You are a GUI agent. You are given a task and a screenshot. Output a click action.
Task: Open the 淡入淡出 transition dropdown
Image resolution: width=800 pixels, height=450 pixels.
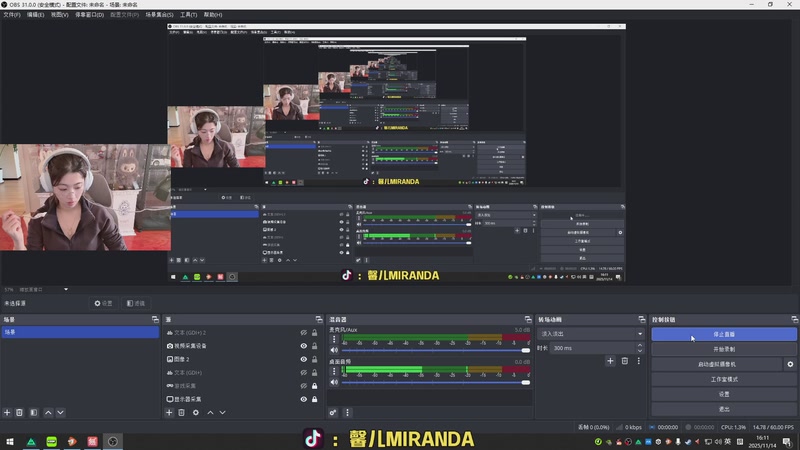pyautogui.click(x=590, y=334)
